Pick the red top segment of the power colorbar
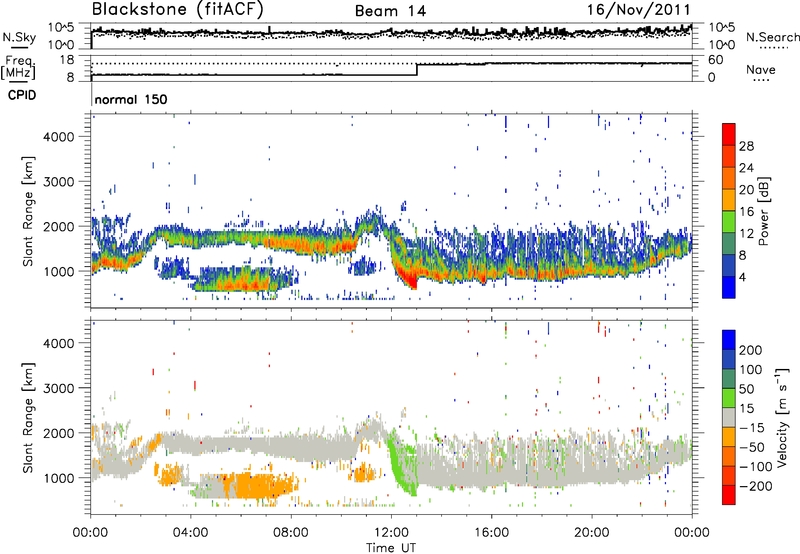 (729, 134)
